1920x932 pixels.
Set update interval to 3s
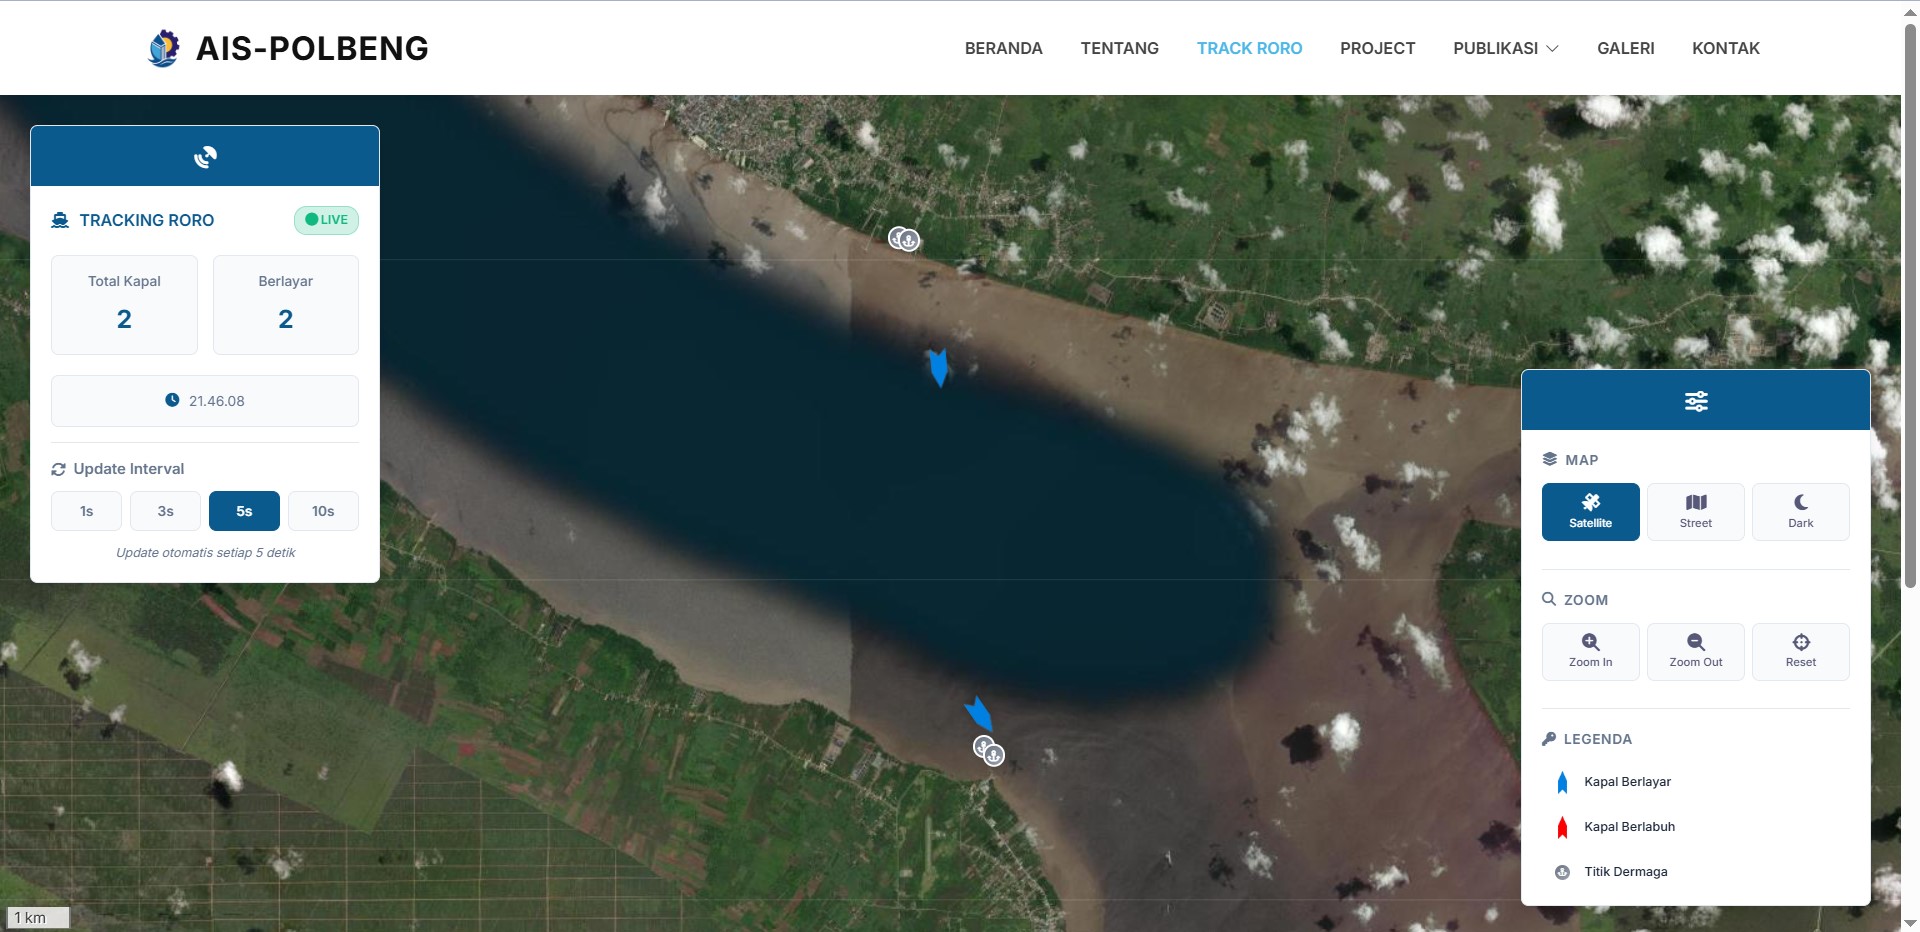(x=165, y=511)
